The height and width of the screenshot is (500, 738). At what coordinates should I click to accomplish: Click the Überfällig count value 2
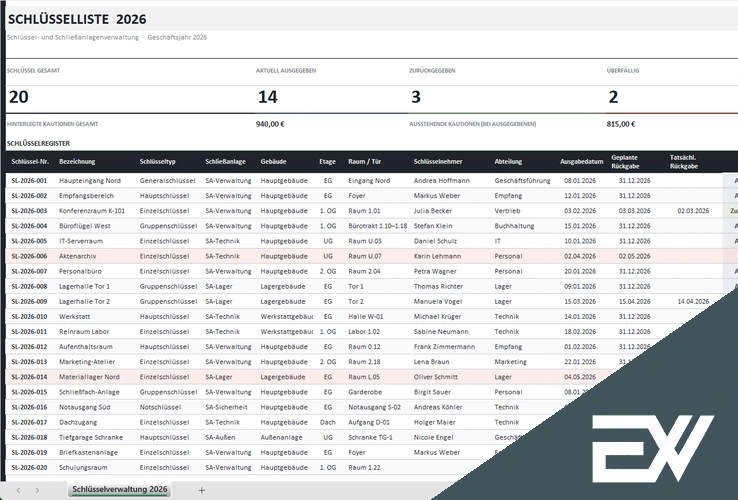[613, 97]
